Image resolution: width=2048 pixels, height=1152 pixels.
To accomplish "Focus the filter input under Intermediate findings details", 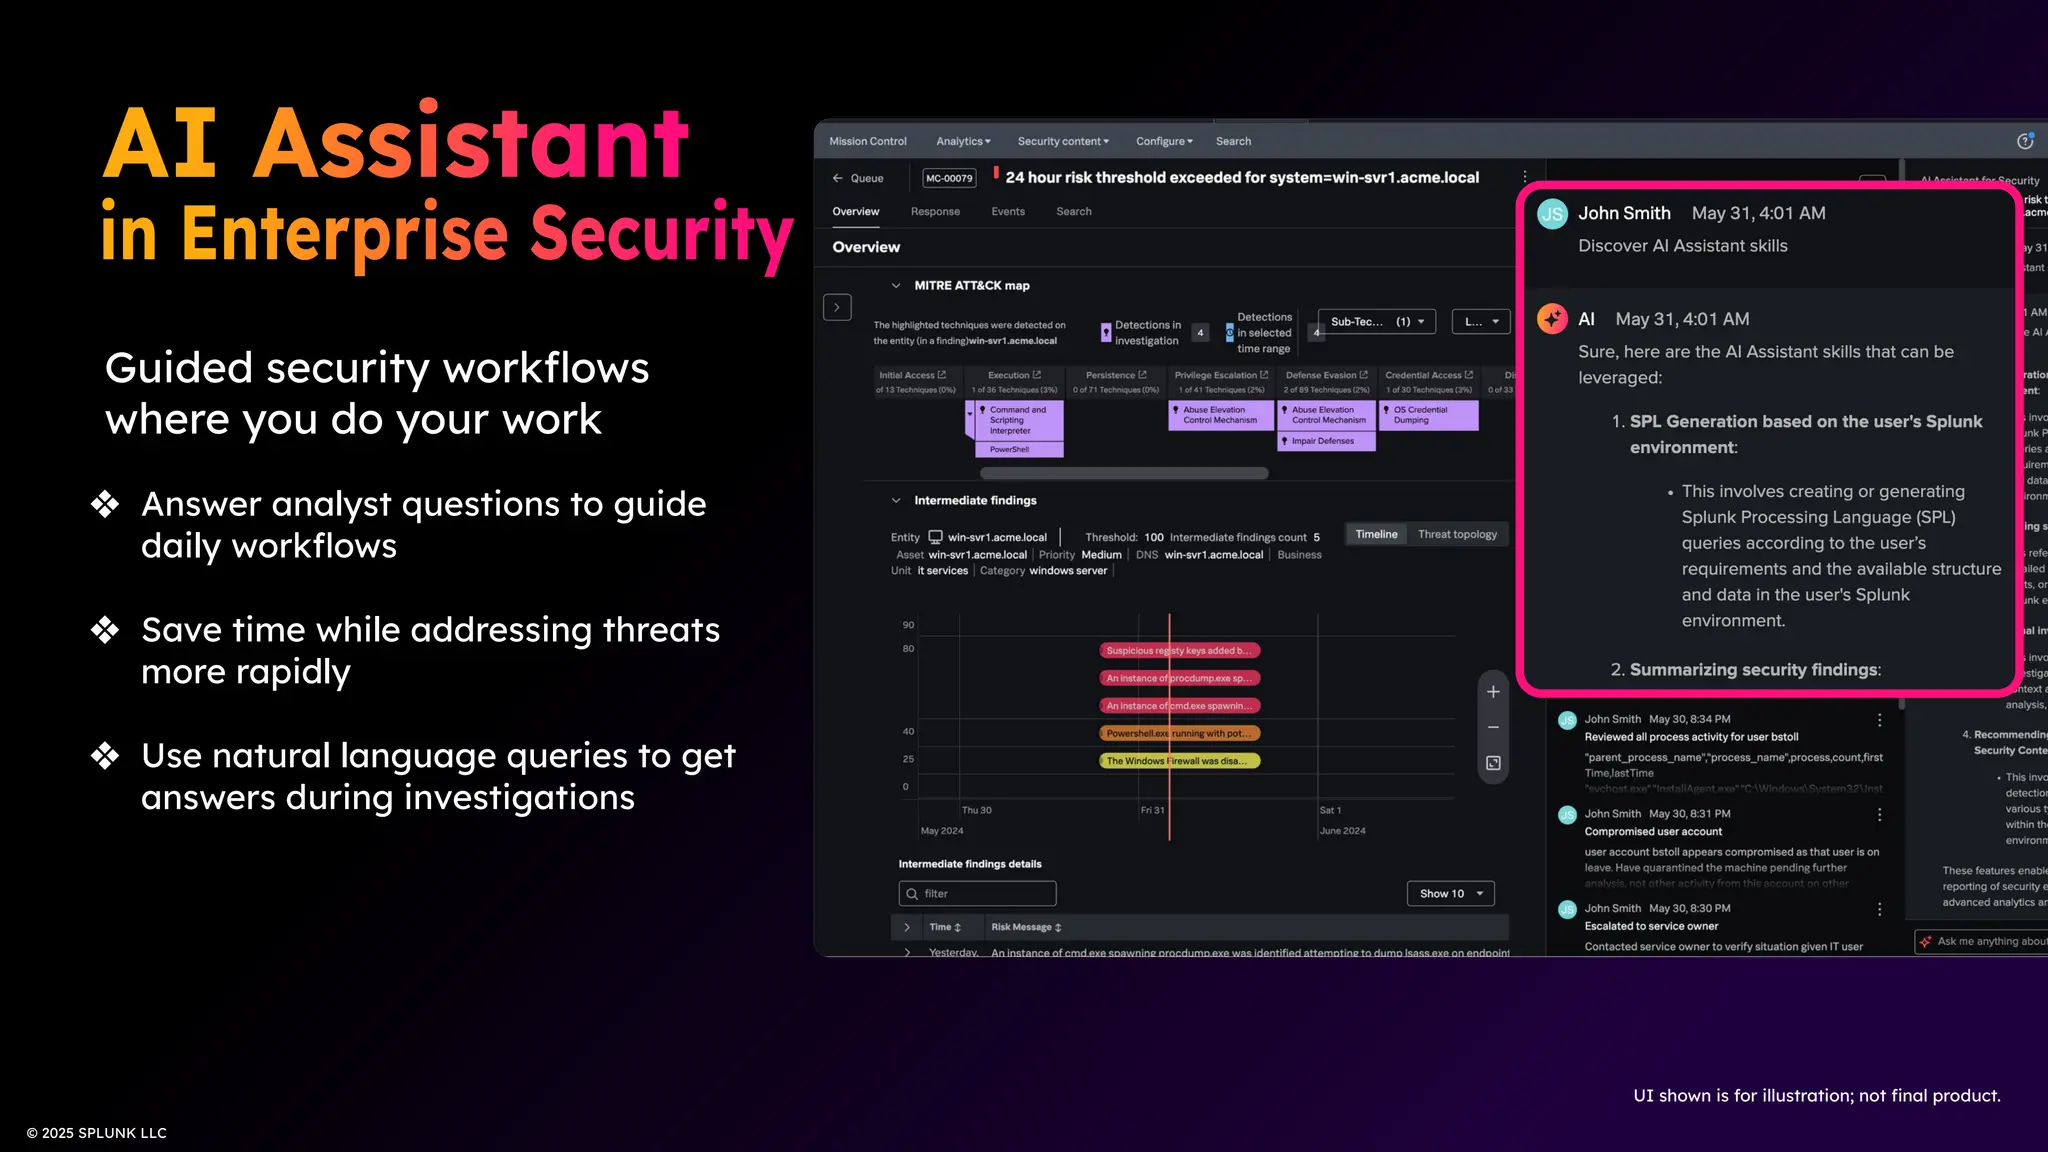I will (x=978, y=894).
